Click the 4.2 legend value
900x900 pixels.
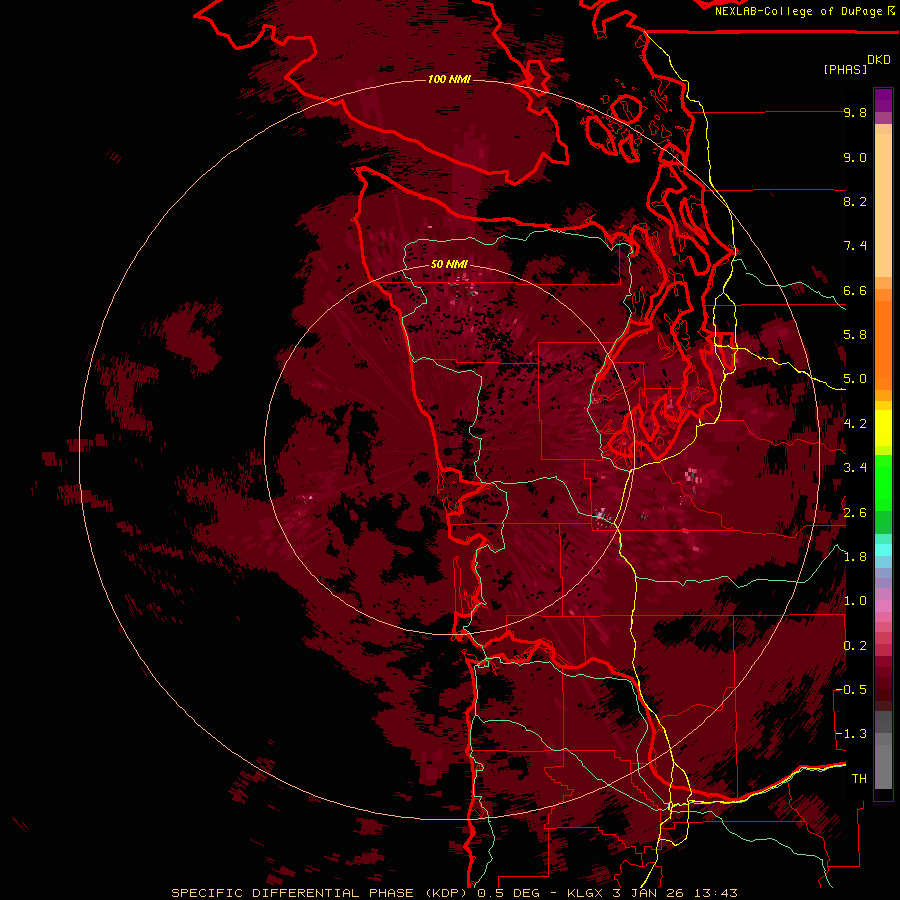coord(855,424)
